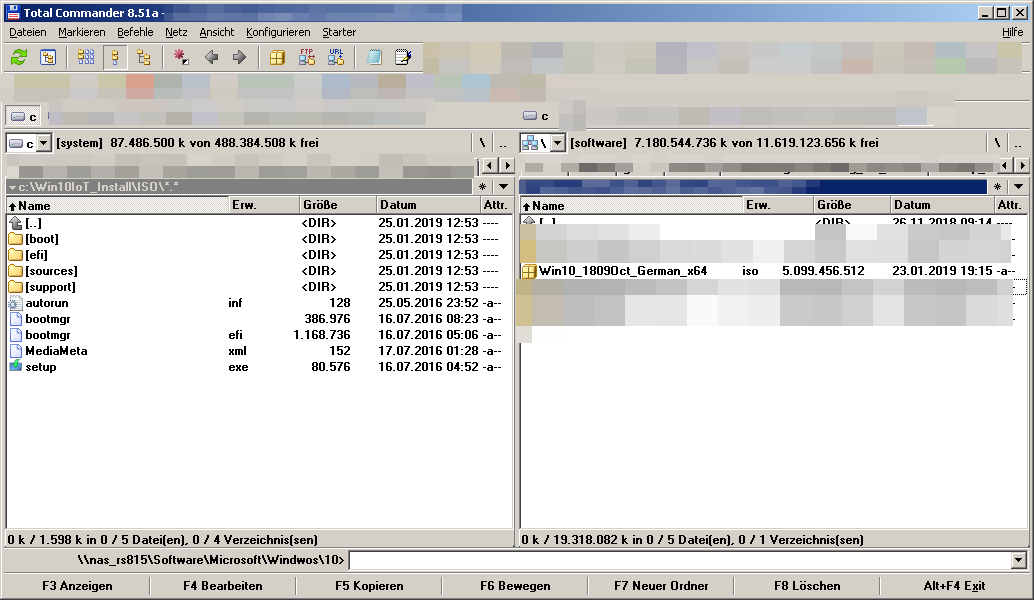Open the Befehle menu

[135, 32]
